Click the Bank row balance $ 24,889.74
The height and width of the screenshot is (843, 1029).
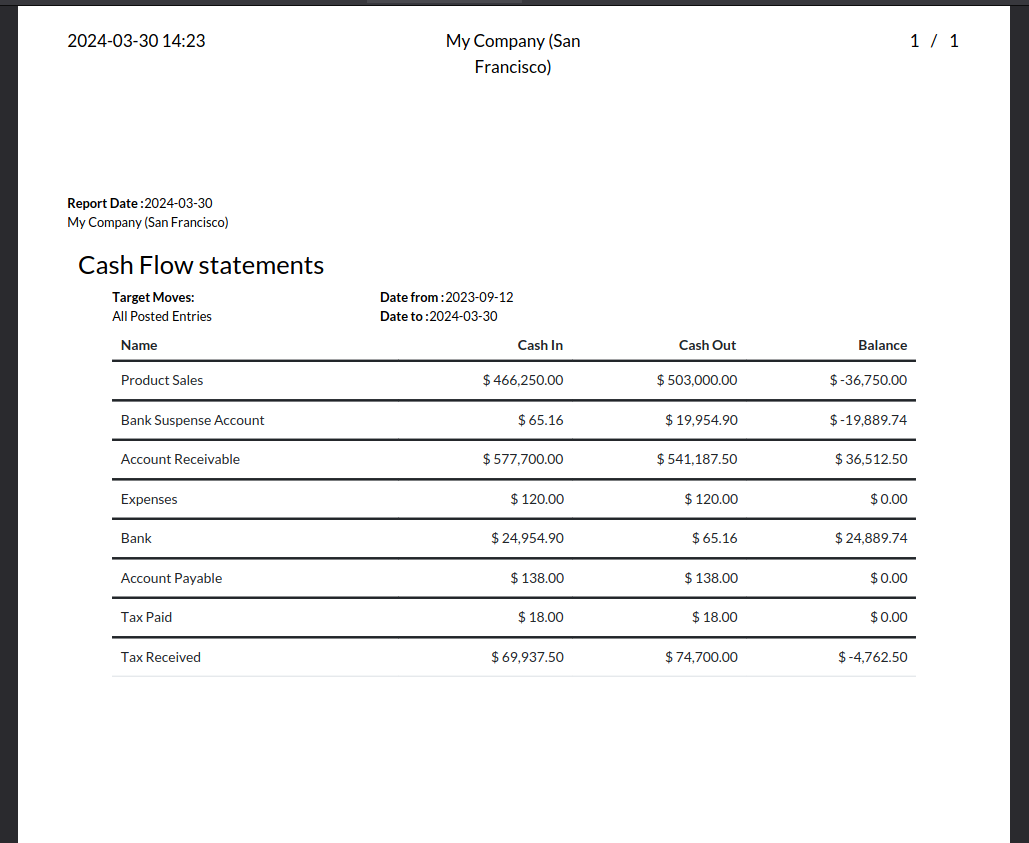(x=871, y=538)
